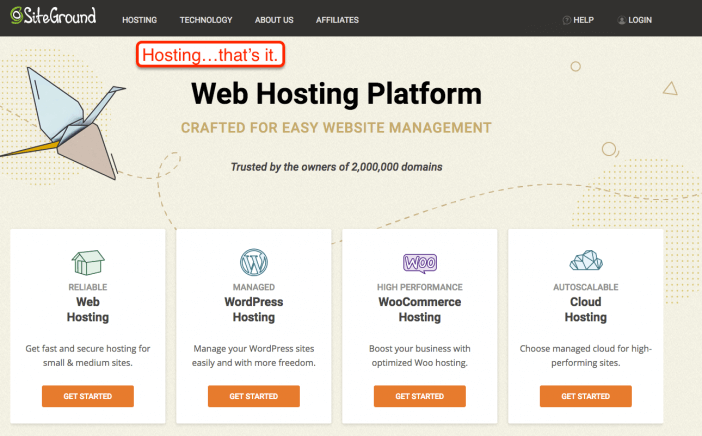702x436 pixels.
Task: Click the 'RELIABLE' label
Action: [x=88, y=287]
